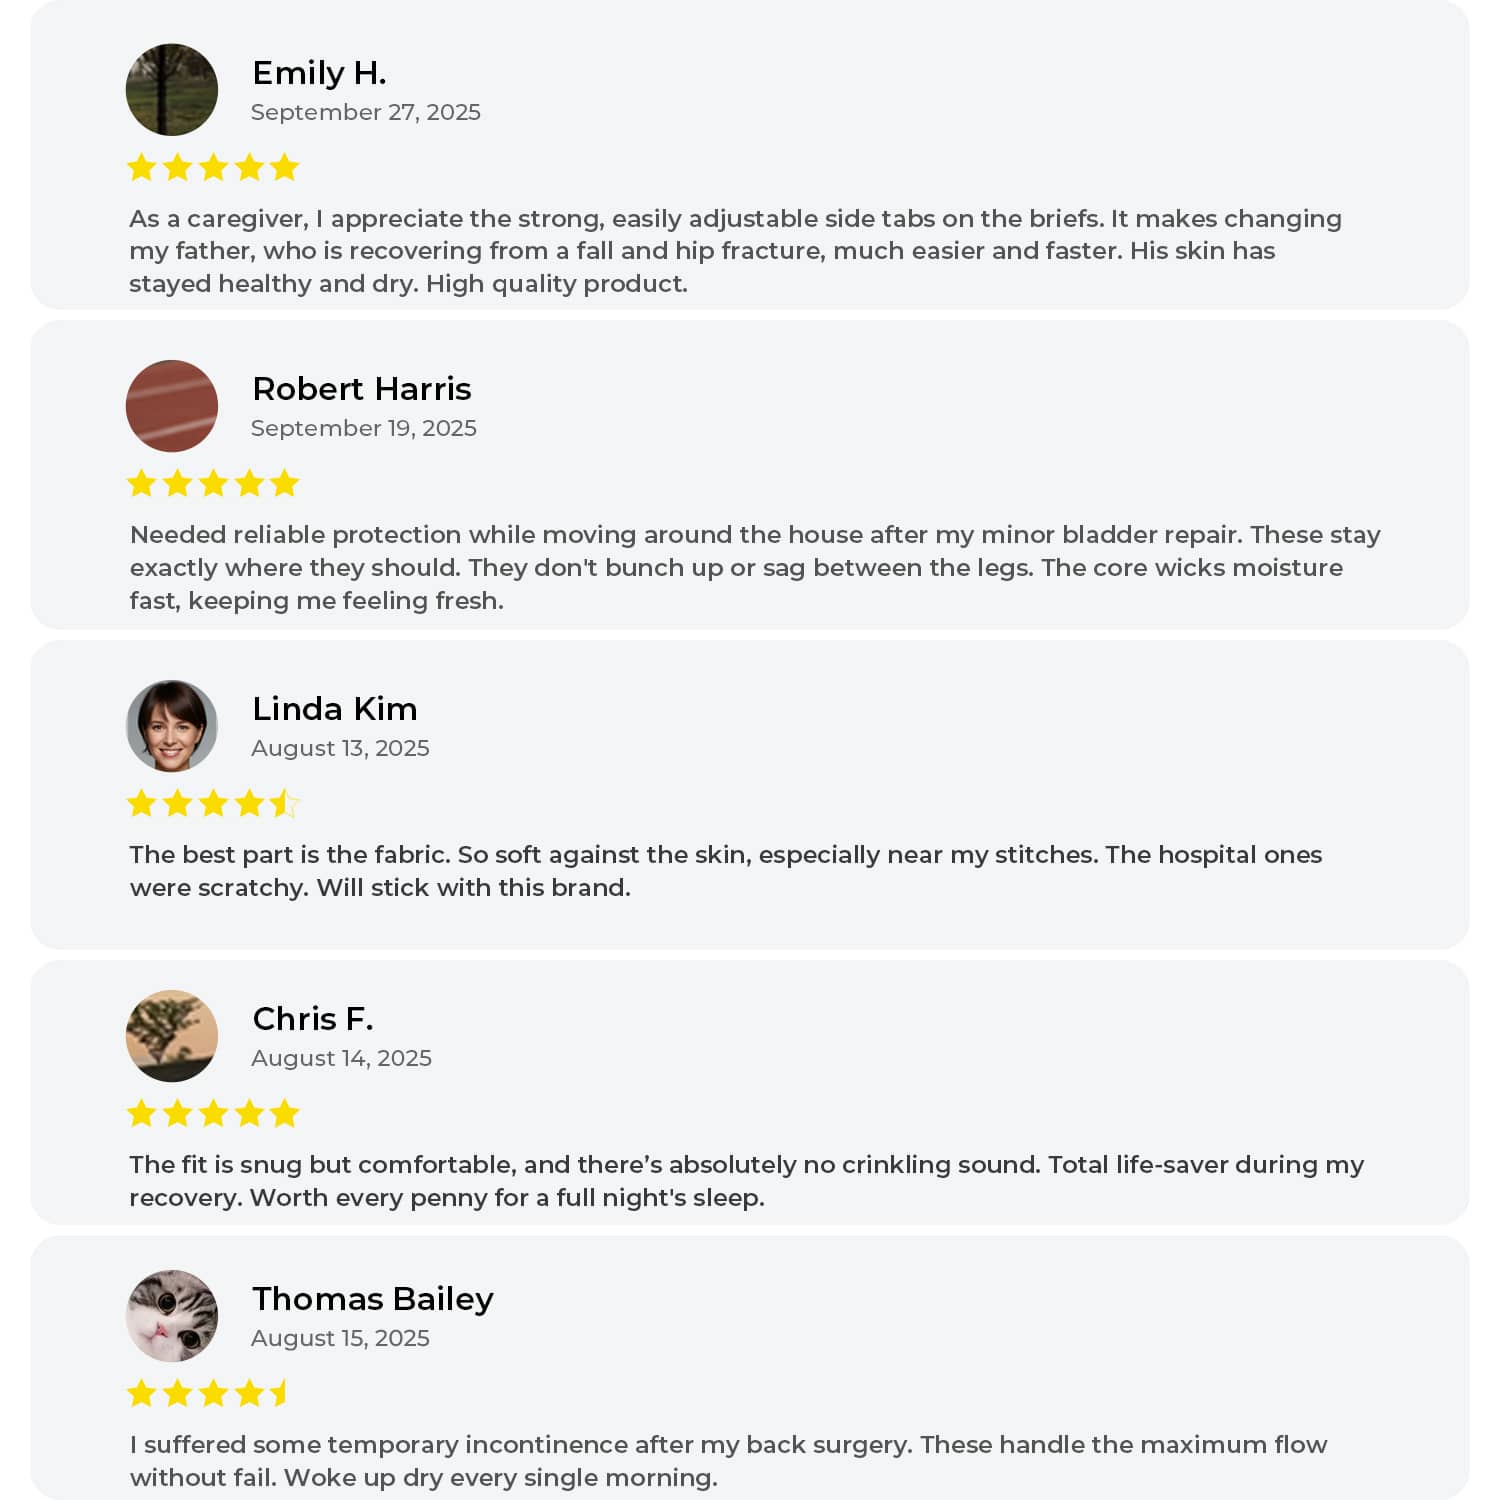Click the name Thomas Bailey
The image size is (1500, 1500).
pos(372,1299)
